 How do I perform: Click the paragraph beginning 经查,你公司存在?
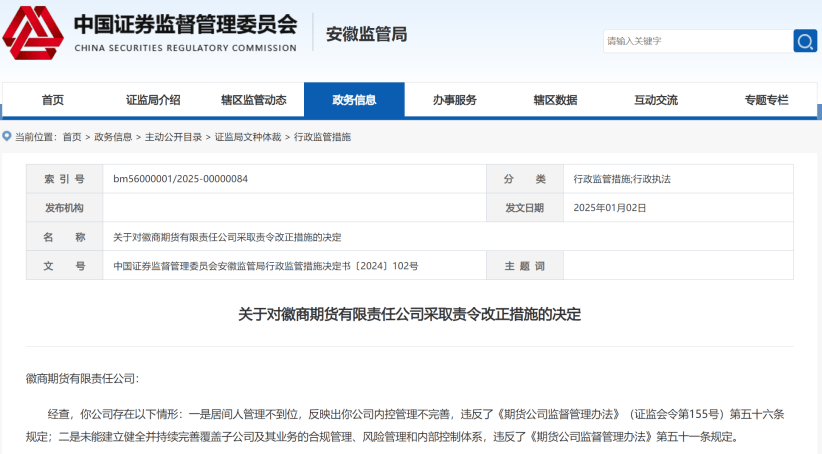[x=405, y=425]
